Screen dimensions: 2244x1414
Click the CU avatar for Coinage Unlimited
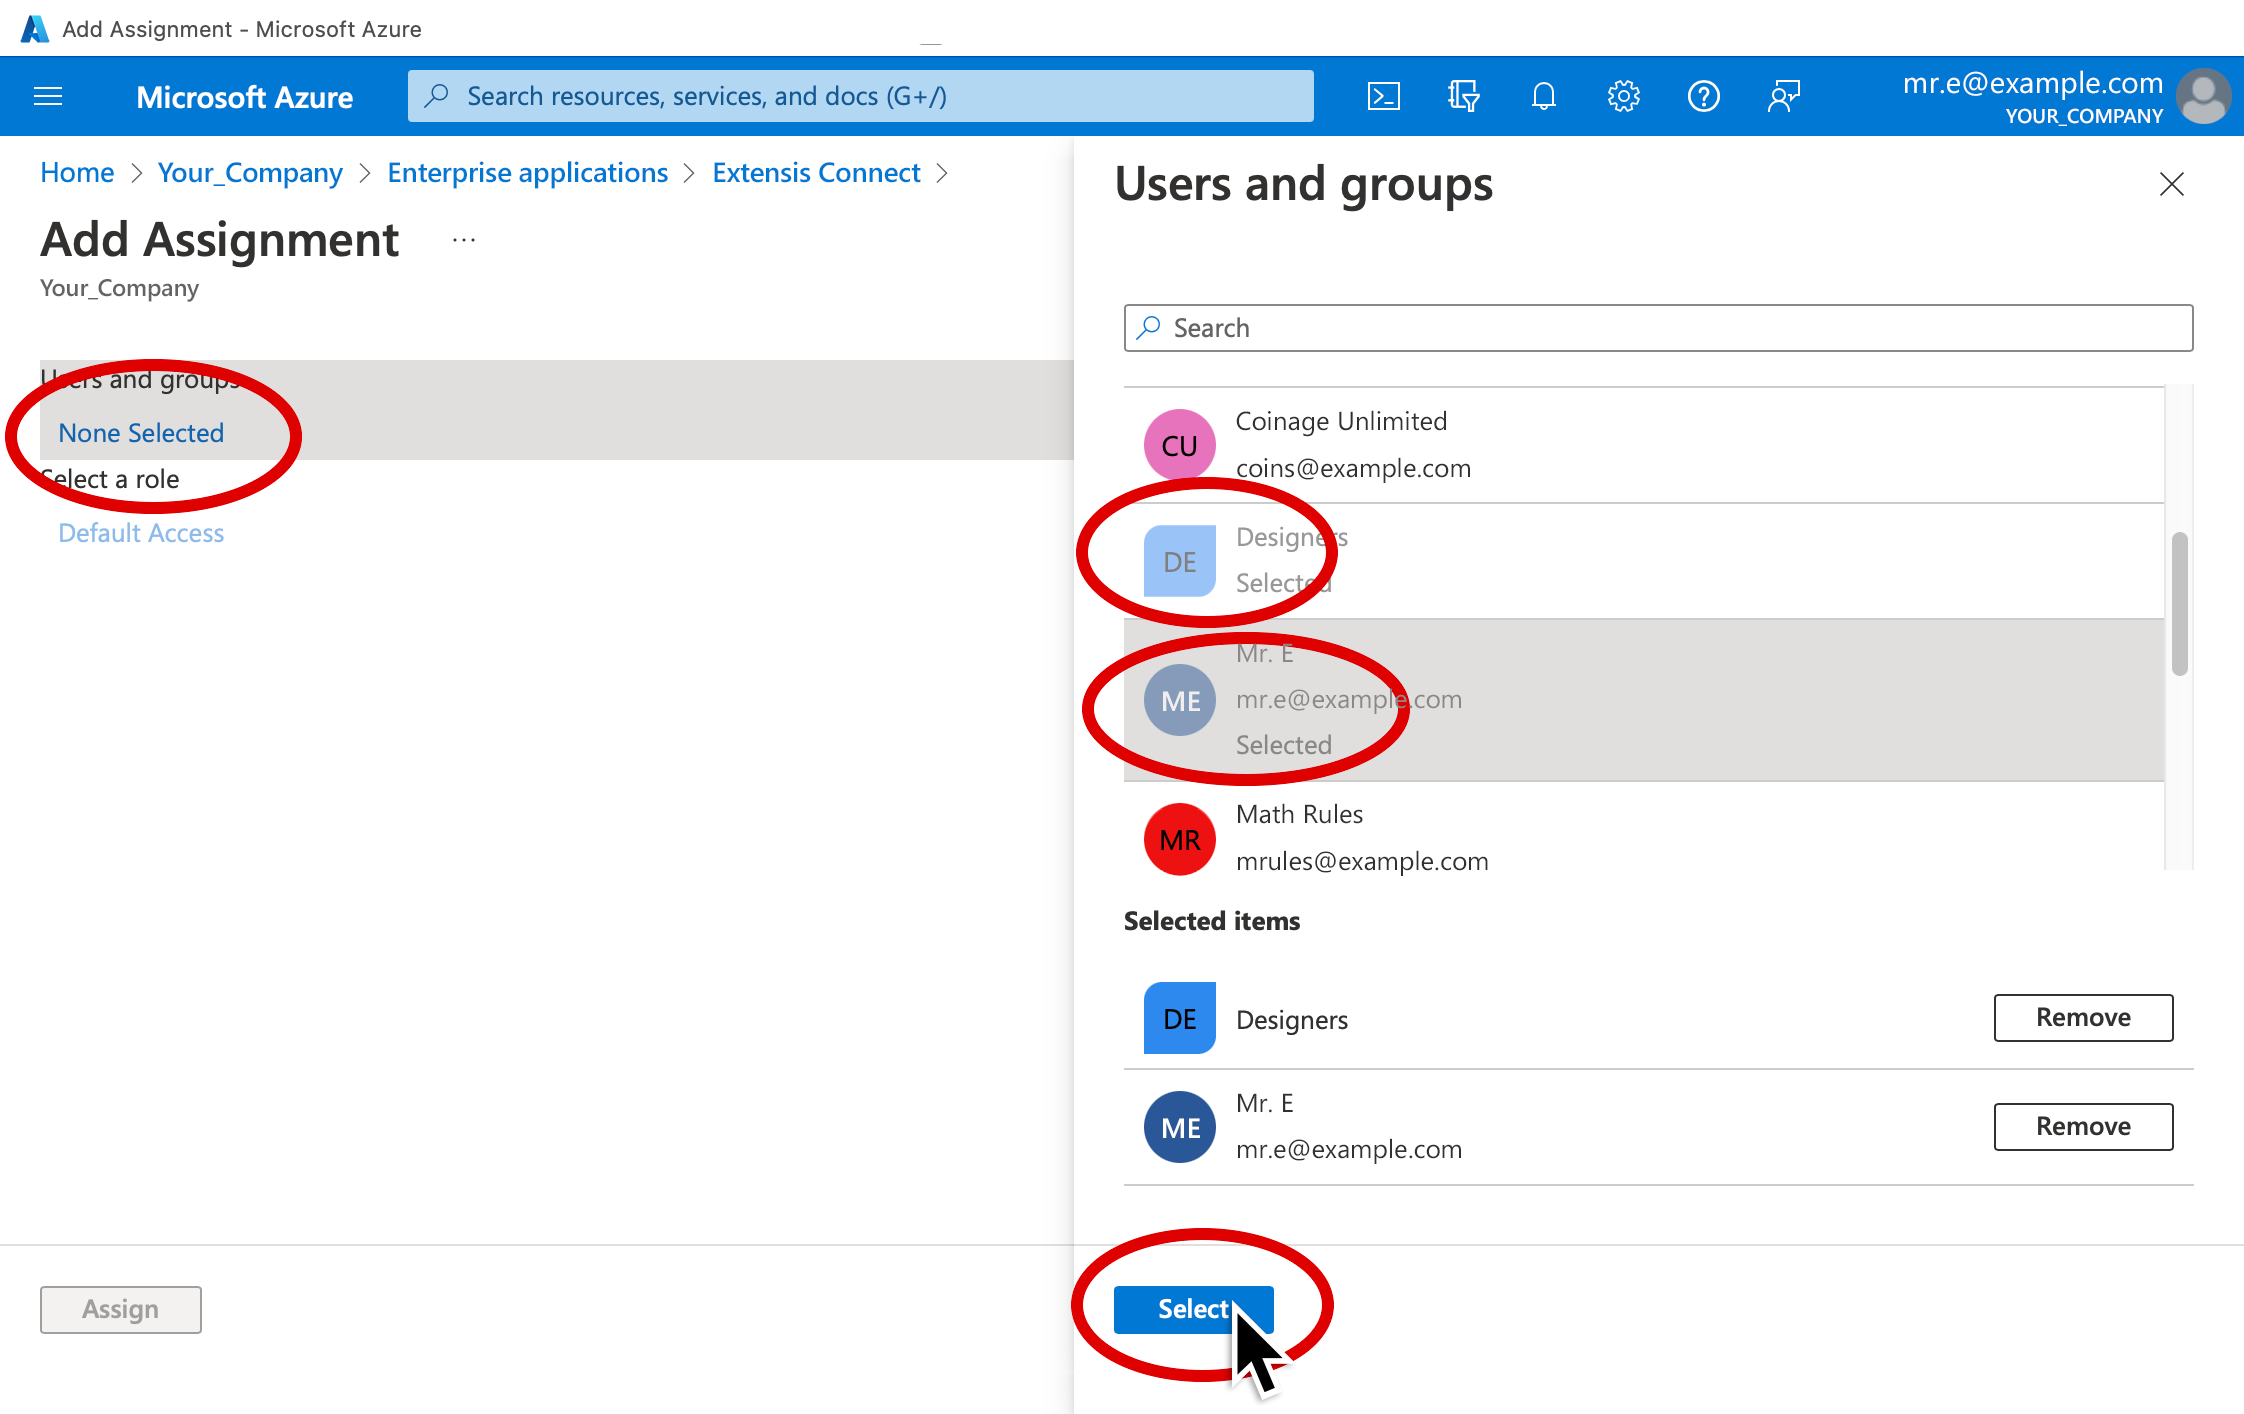1179,445
